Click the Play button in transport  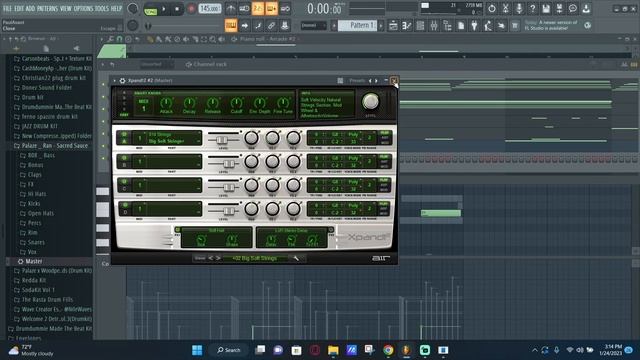[164, 9]
